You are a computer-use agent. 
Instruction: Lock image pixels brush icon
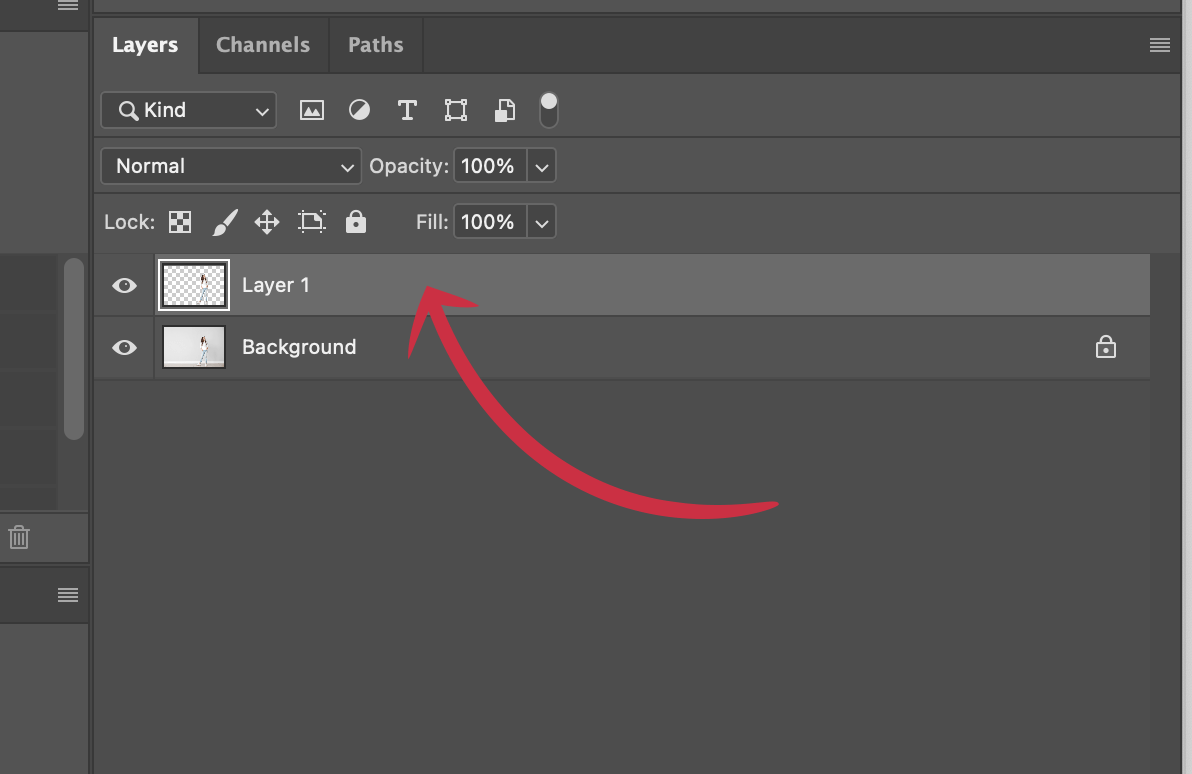click(225, 222)
